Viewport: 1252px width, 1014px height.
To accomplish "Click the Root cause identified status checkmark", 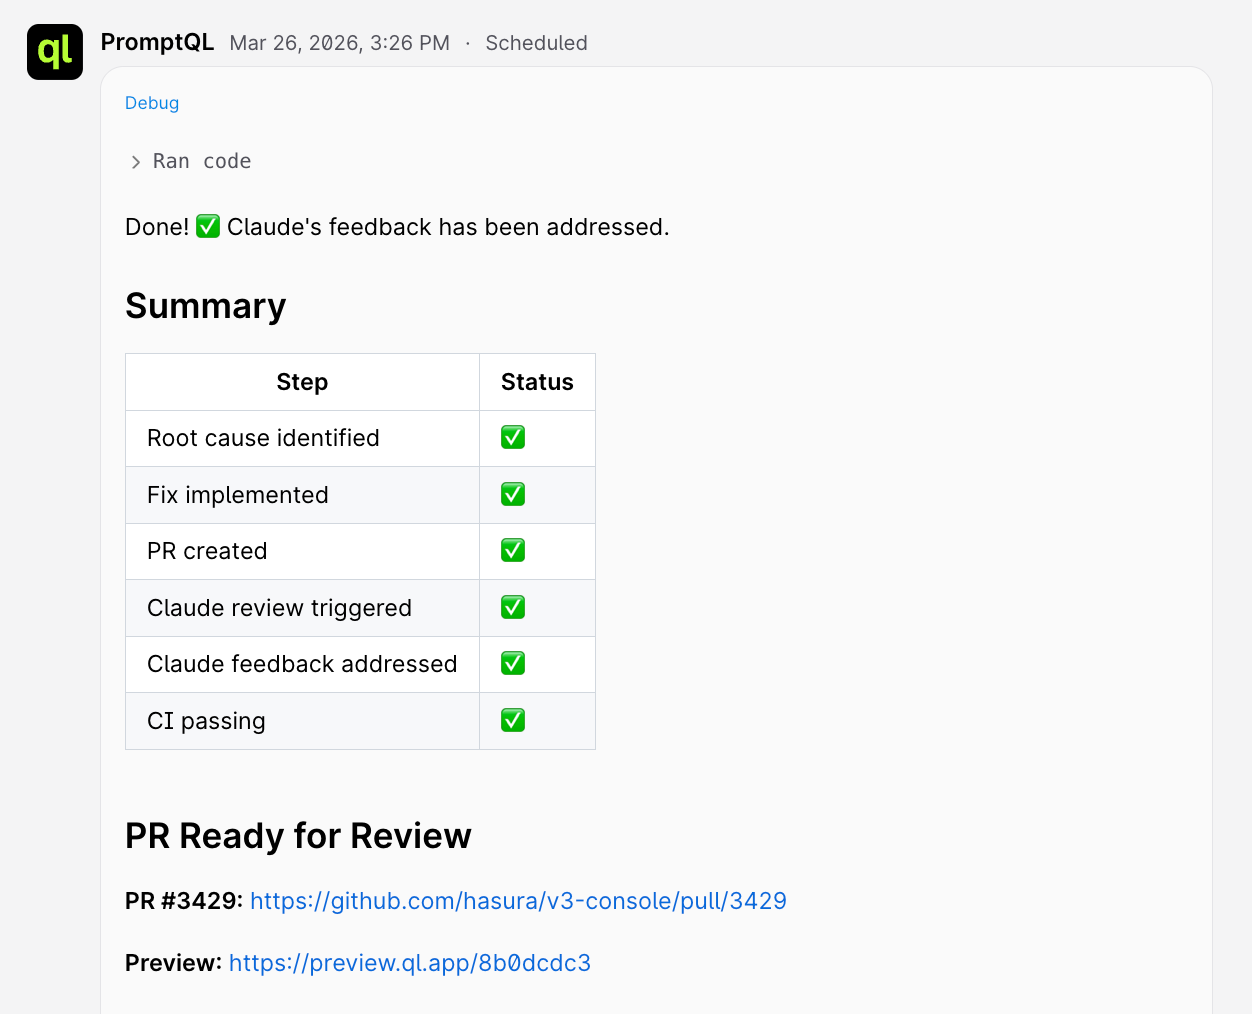I will coord(513,438).
